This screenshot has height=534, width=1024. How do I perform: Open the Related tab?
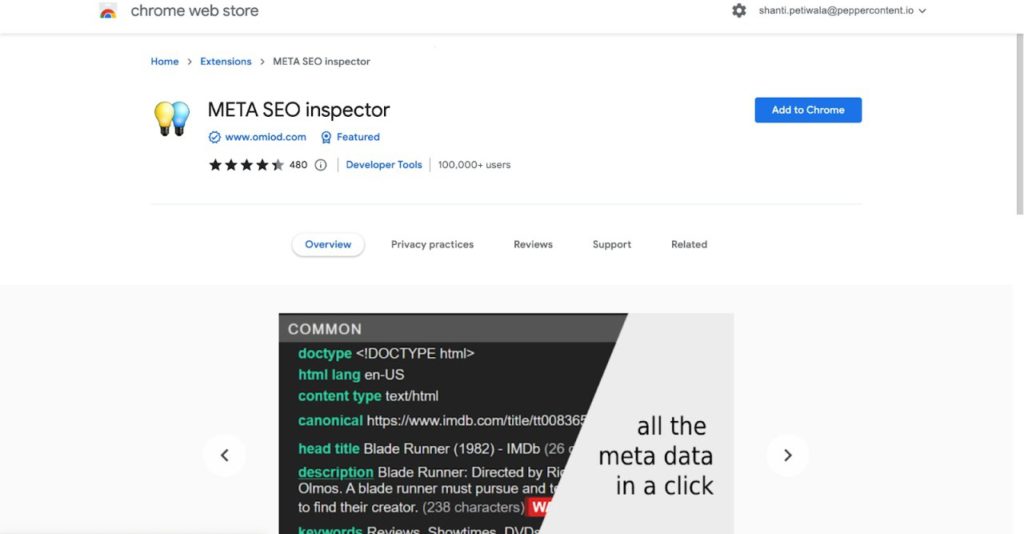689,244
